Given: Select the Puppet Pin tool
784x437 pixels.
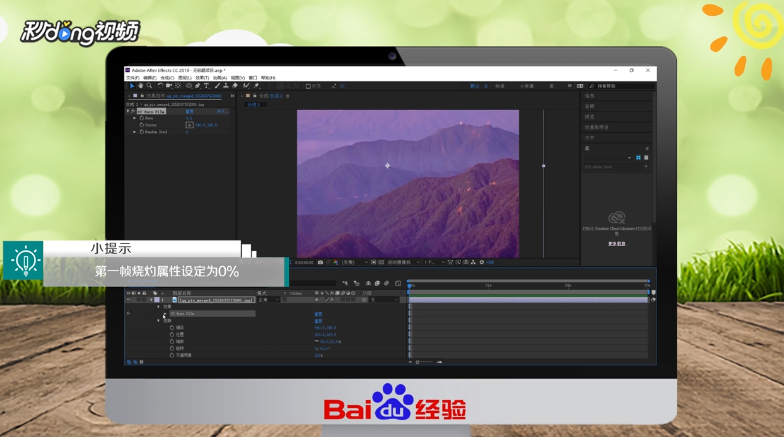Looking at the screenshot, I should (x=256, y=86).
